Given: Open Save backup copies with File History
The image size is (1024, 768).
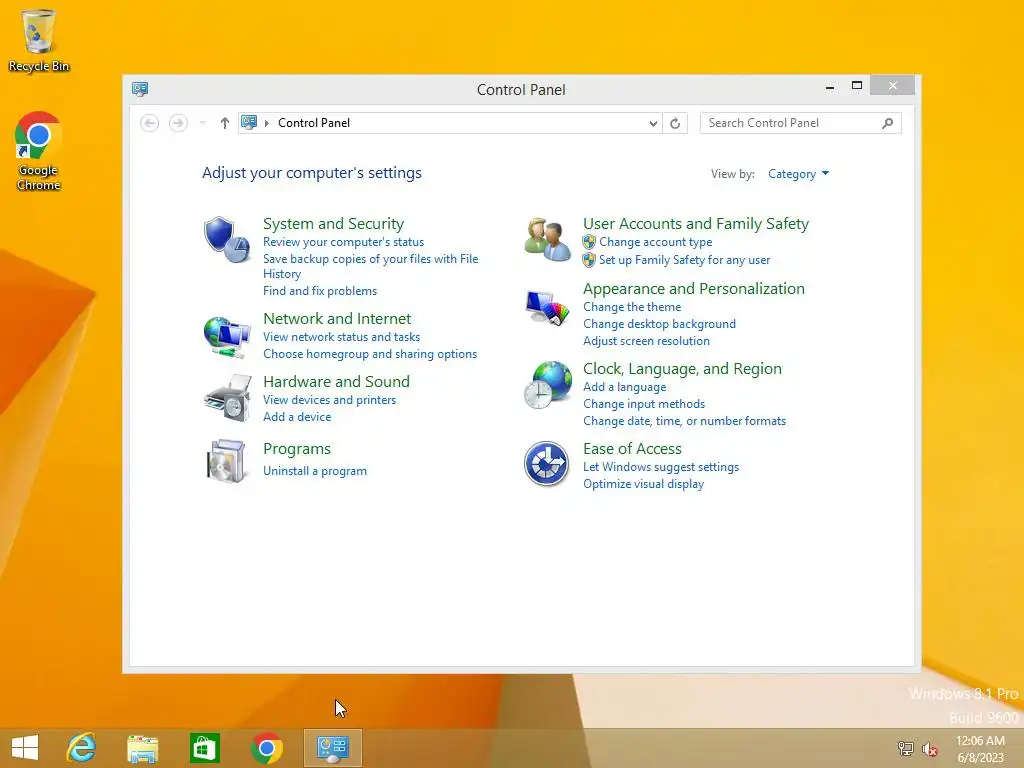Looking at the screenshot, I should coord(370,266).
